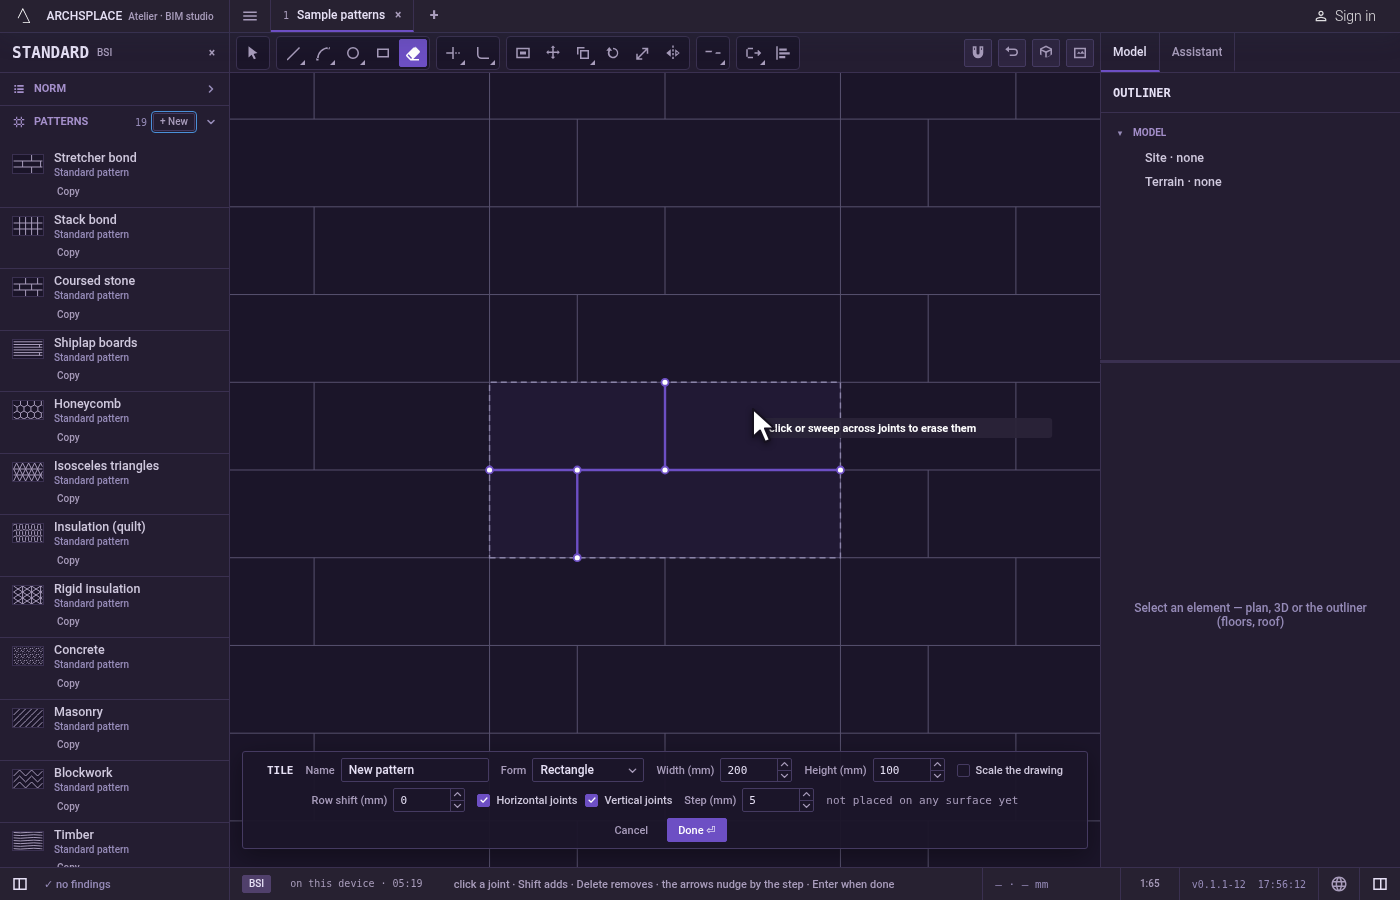Click the Name field containing New pattern
Screen dimensions: 1400x900
415,770
